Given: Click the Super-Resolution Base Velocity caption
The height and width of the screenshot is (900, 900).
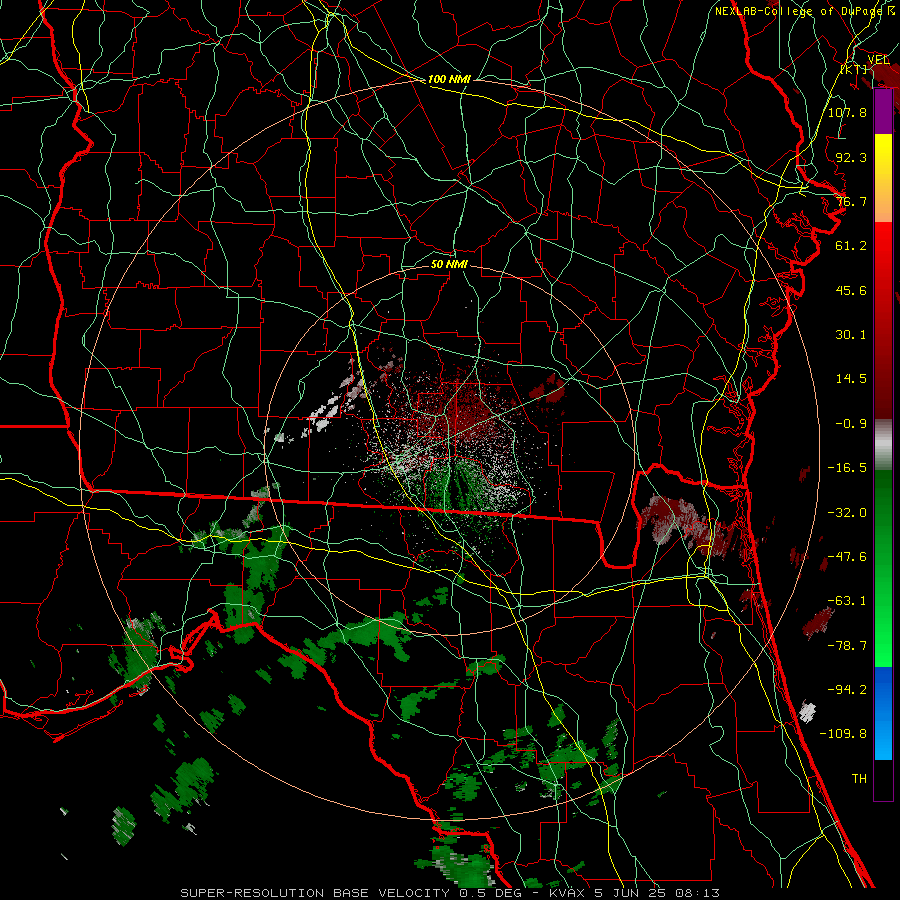Looking at the screenshot, I should 449,893.
